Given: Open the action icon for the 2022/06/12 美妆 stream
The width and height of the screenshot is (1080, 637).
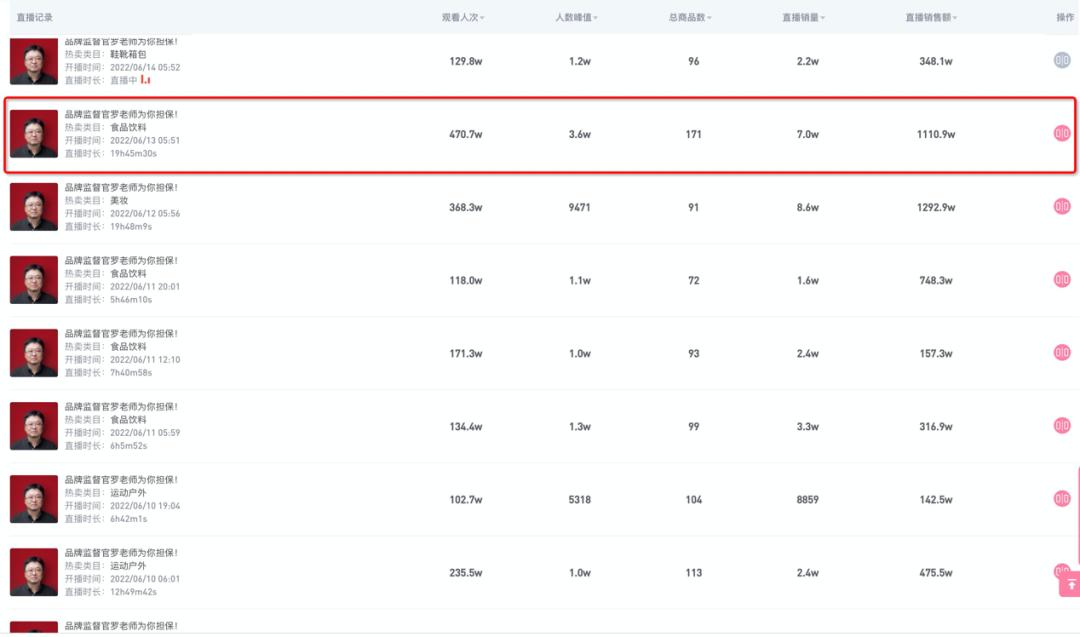Looking at the screenshot, I should (x=1062, y=206).
